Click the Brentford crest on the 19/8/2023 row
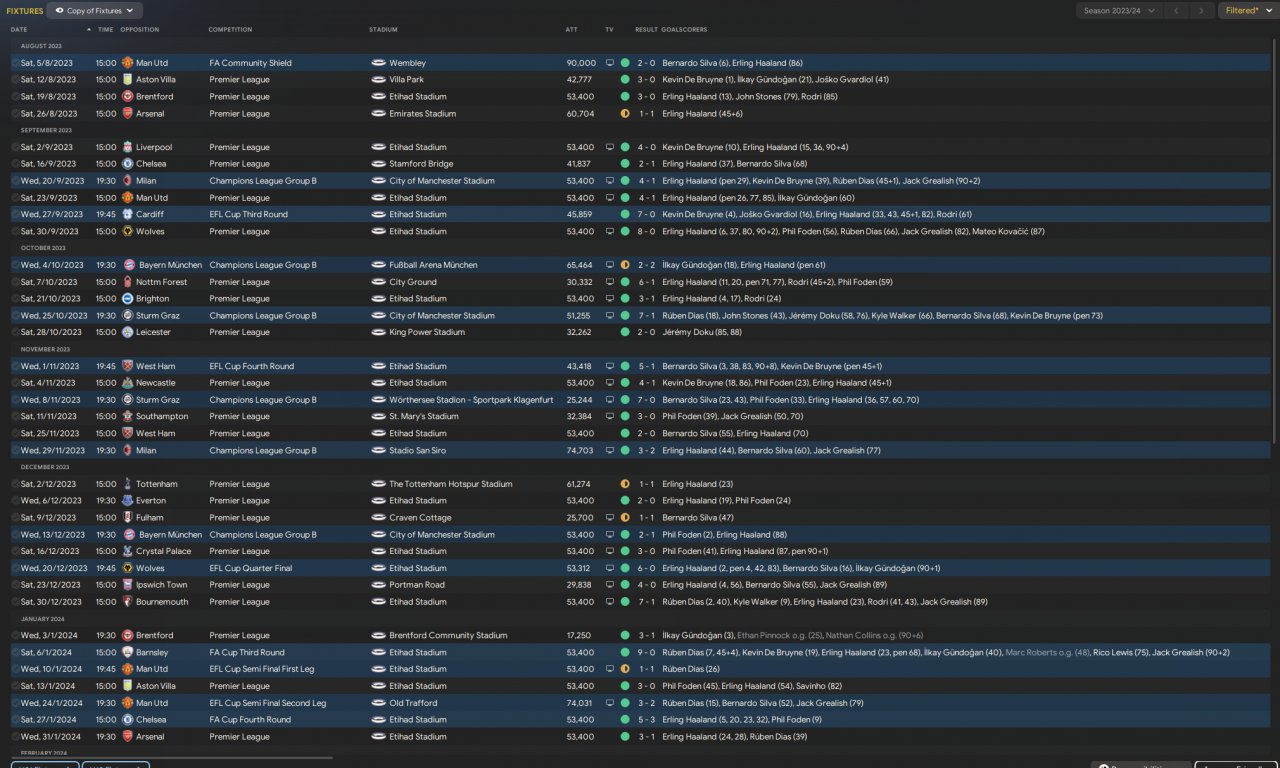This screenshot has height=768, width=1280. (127, 97)
